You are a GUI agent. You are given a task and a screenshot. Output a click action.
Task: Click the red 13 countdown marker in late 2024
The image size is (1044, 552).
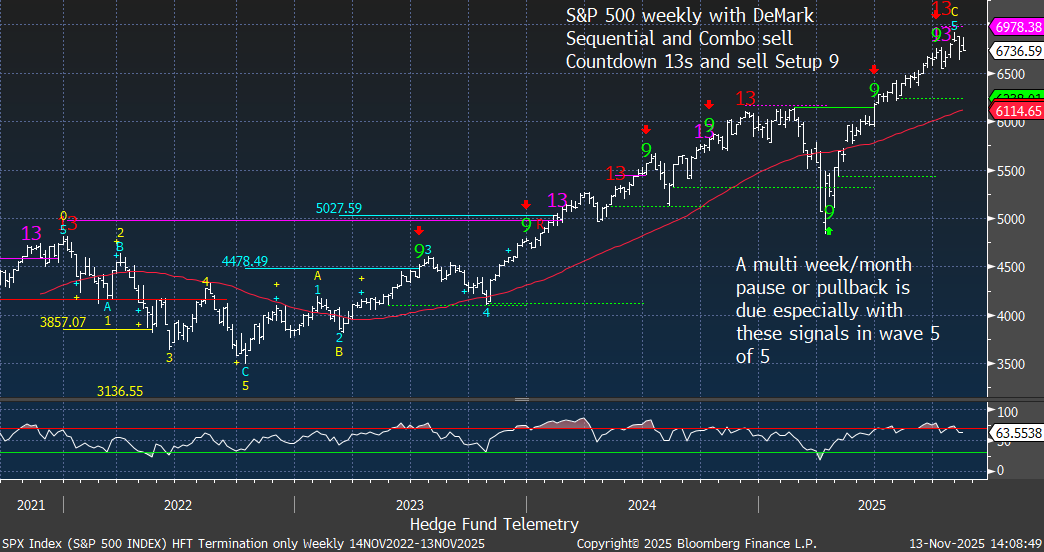coord(745,99)
